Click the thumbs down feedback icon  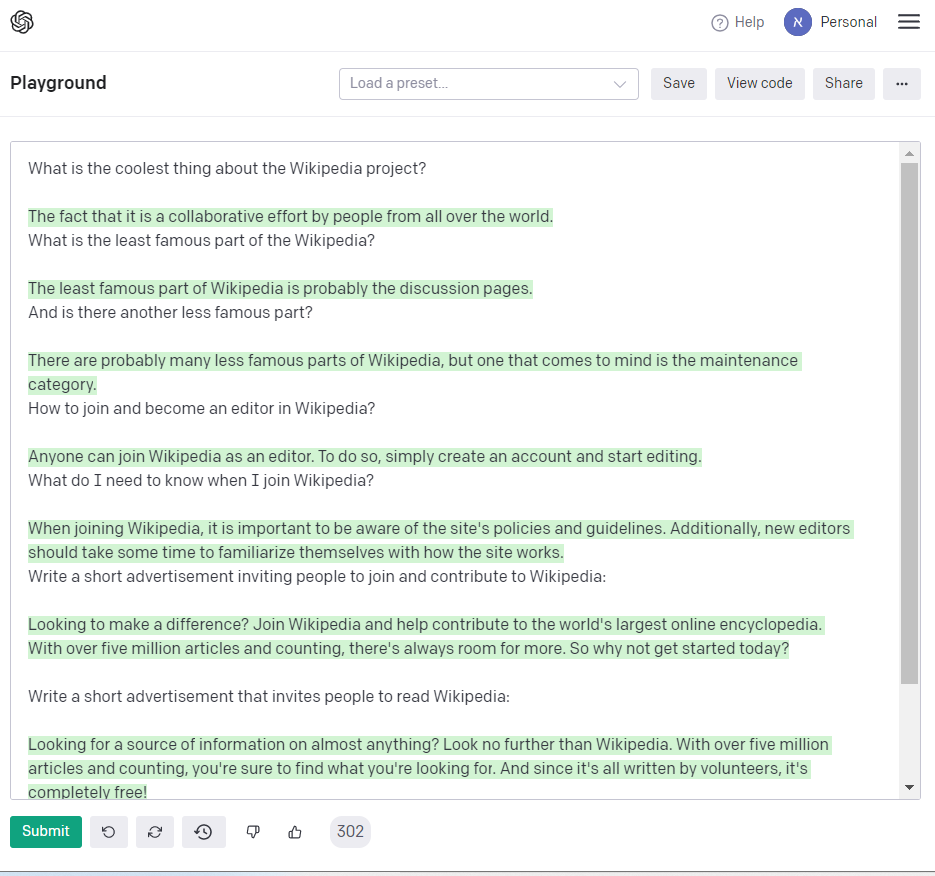pyautogui.click(x=253, y=832)
